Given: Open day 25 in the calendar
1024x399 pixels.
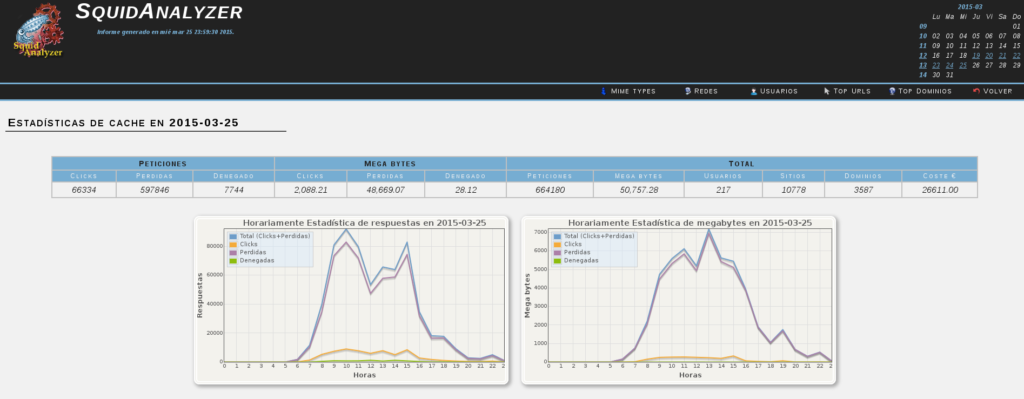Looking at the screenshot, I should pos(963,65).
